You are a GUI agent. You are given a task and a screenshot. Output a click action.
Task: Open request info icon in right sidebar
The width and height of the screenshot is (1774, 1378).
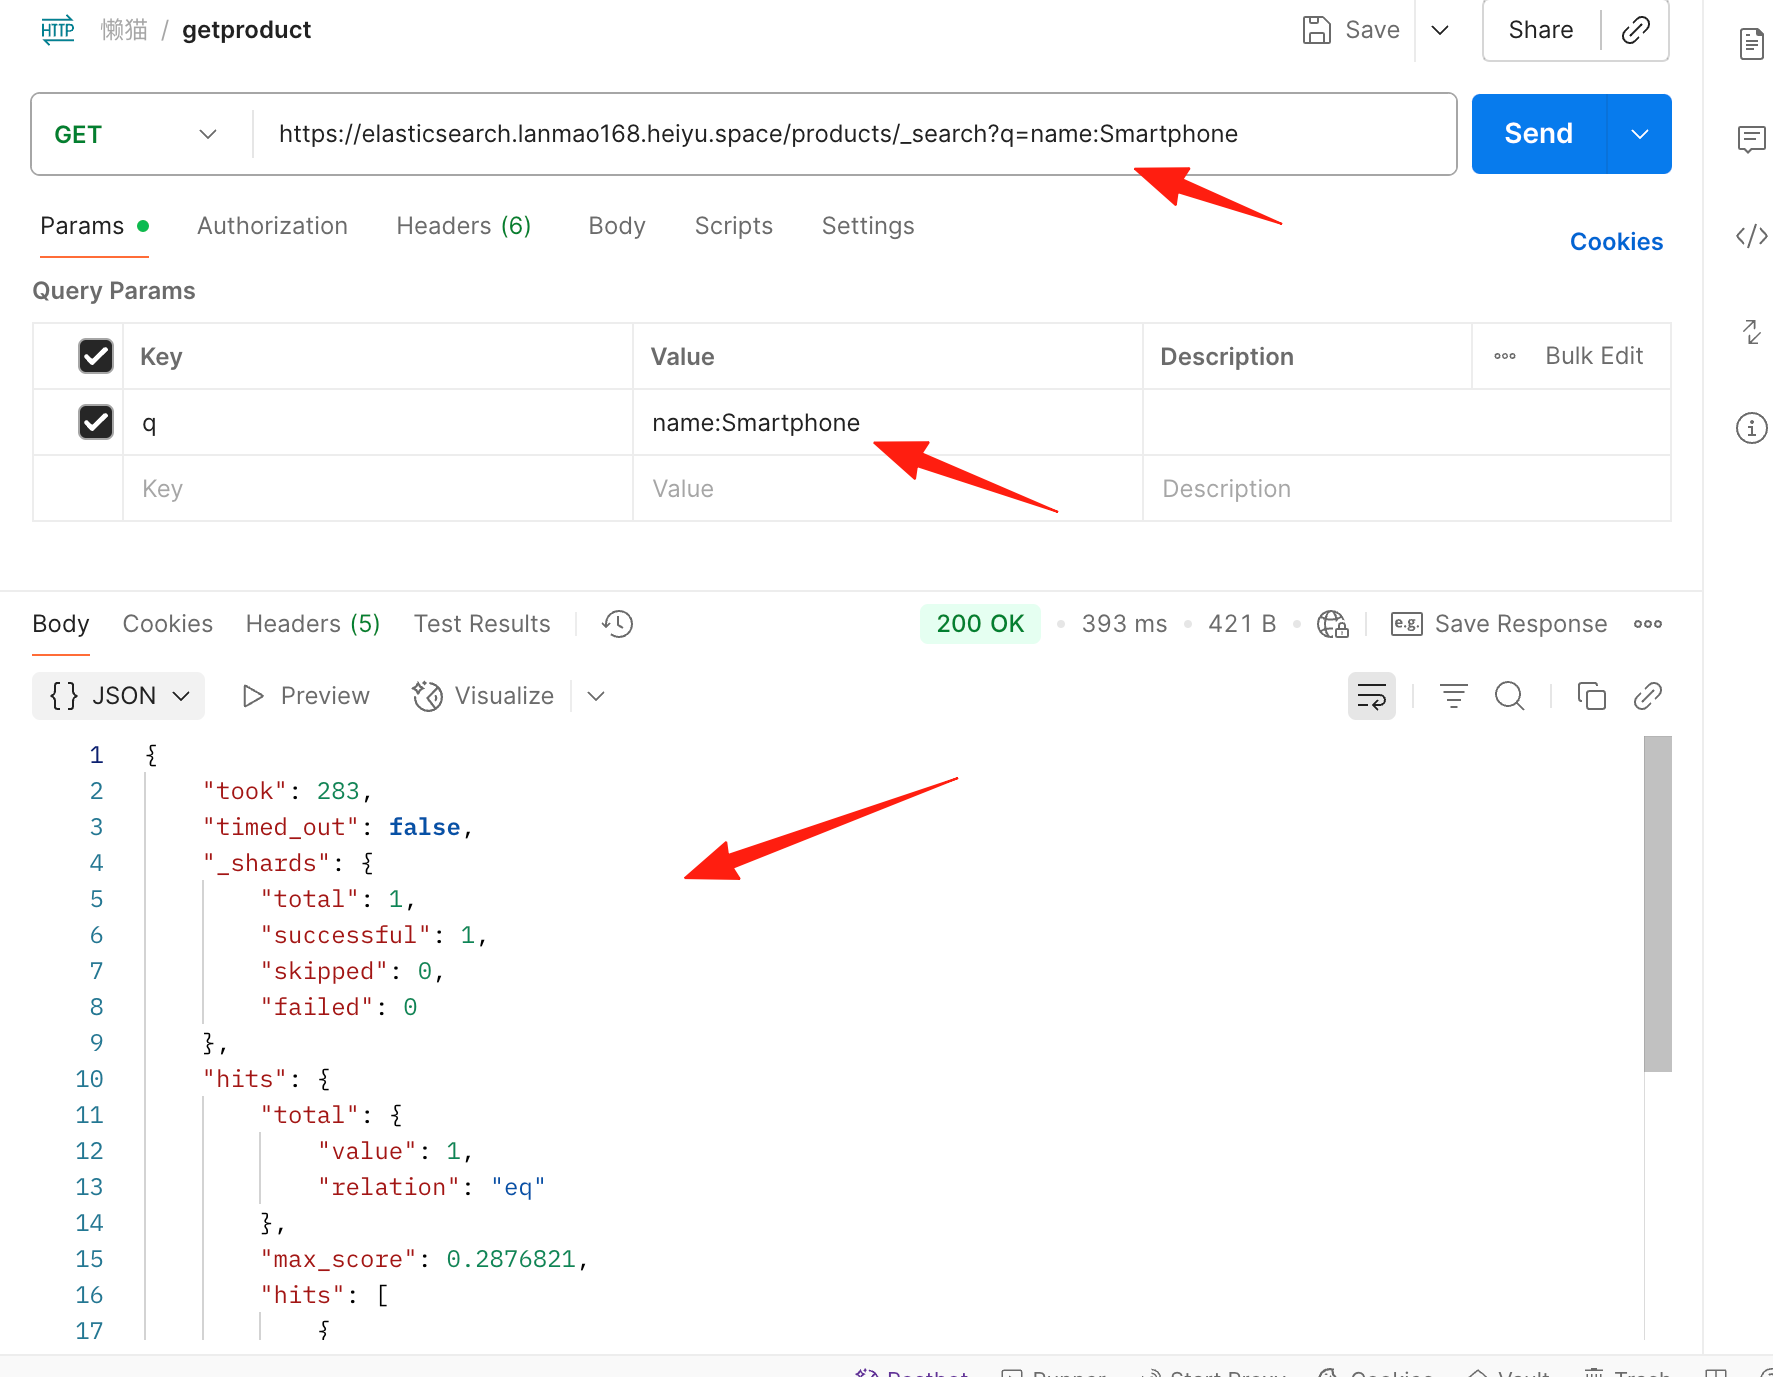coord(1751,428)
